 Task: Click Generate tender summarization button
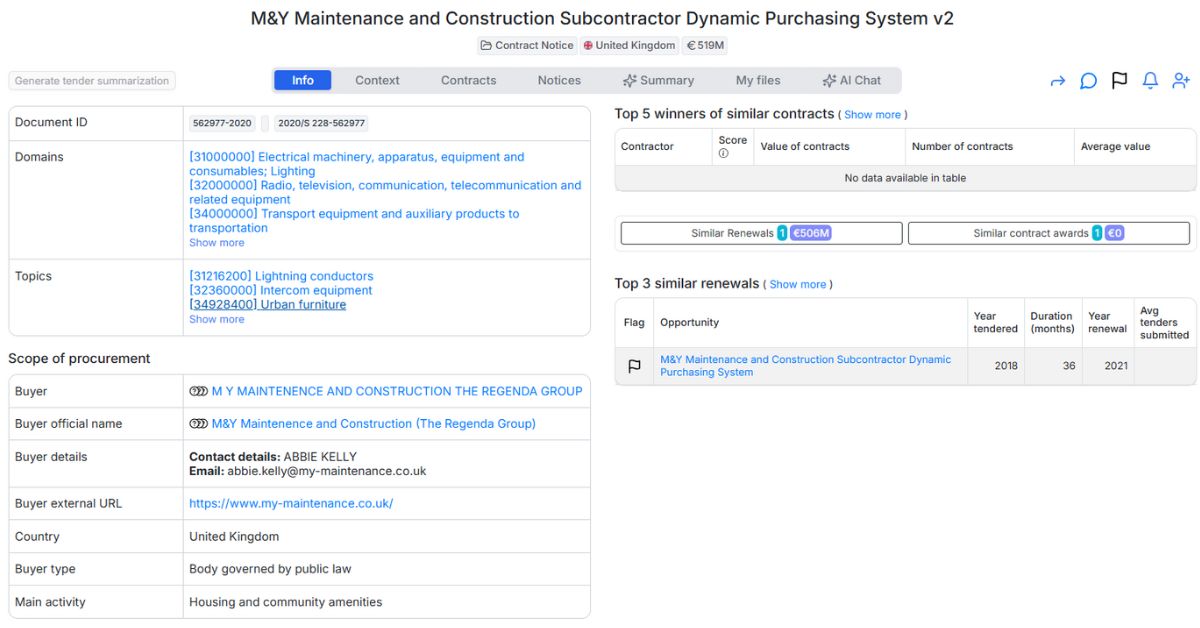tap(92, 81)
